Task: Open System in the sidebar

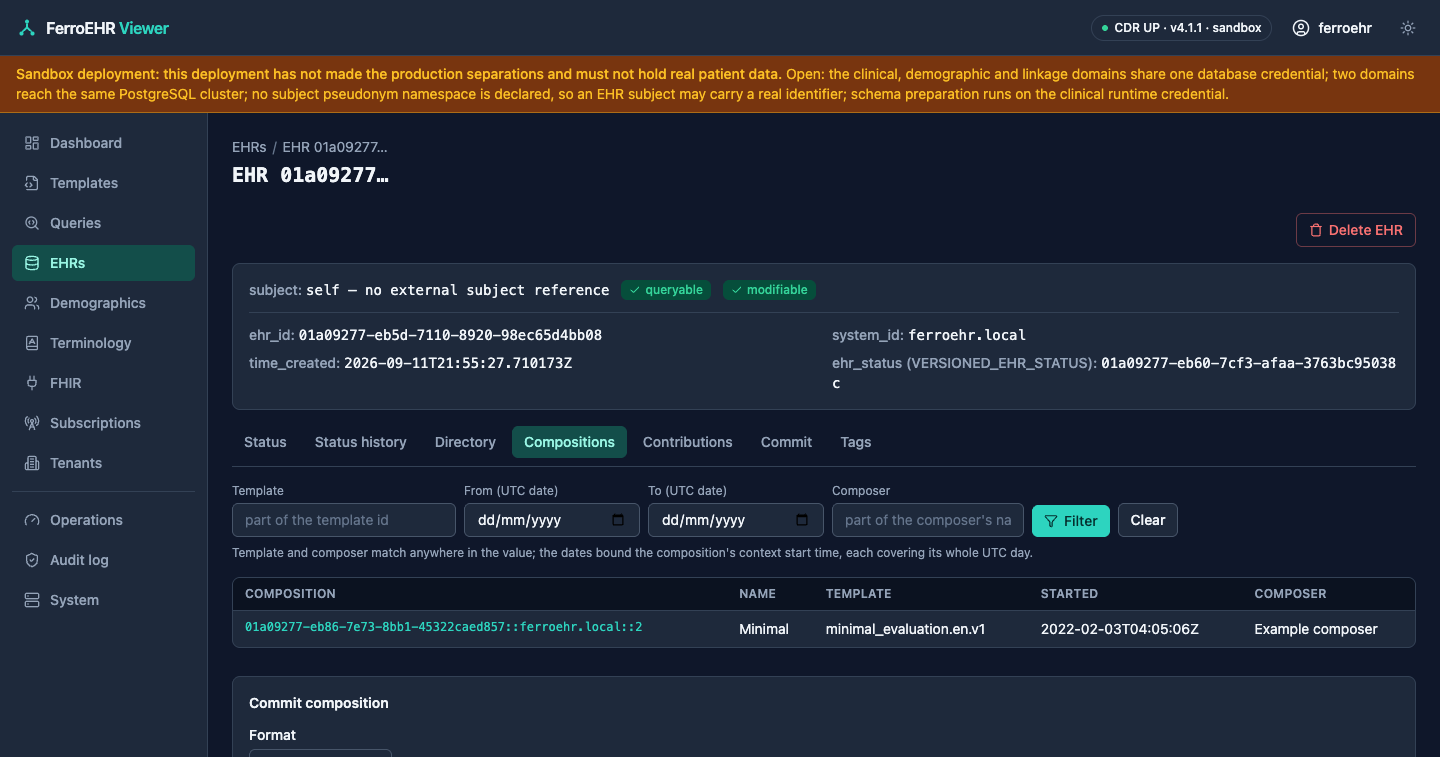Action: 103,600
